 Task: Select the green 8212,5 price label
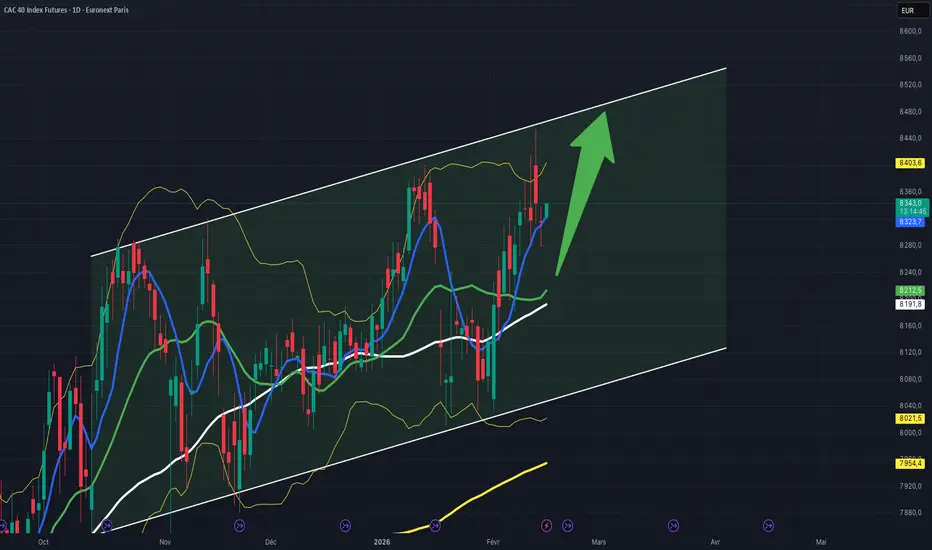pos(910,291)
